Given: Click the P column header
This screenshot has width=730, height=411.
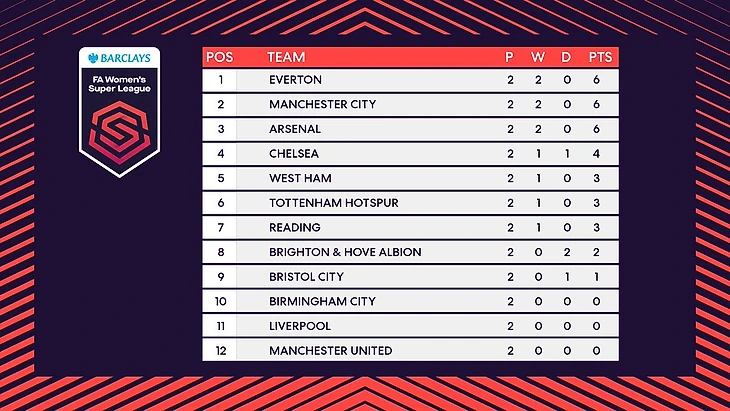Looking at the screenshot, I should pyautogui.click(x=509, y=57).
